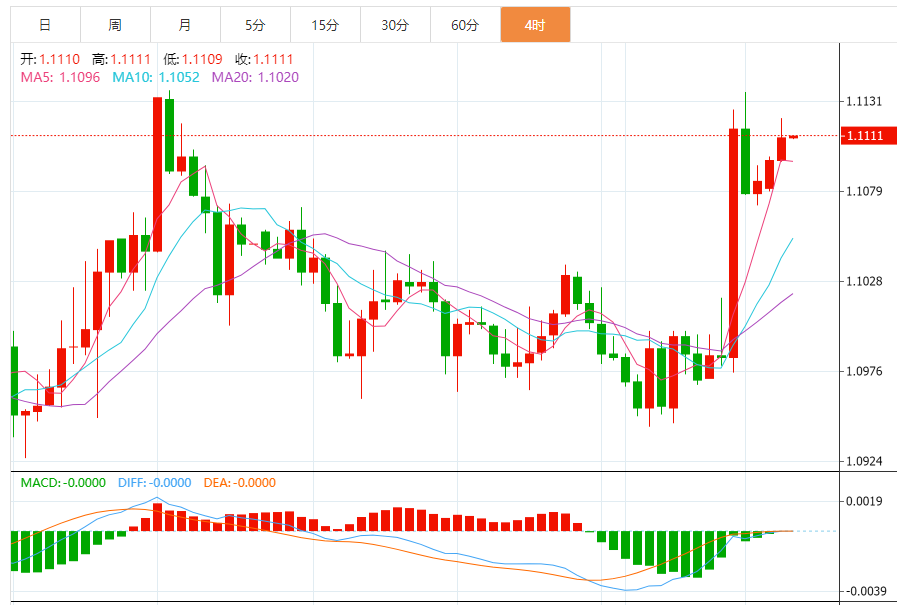Screen dimensions: 897x605
Task: Click the red current price tag 1.1111
Action: coord(868,136)
